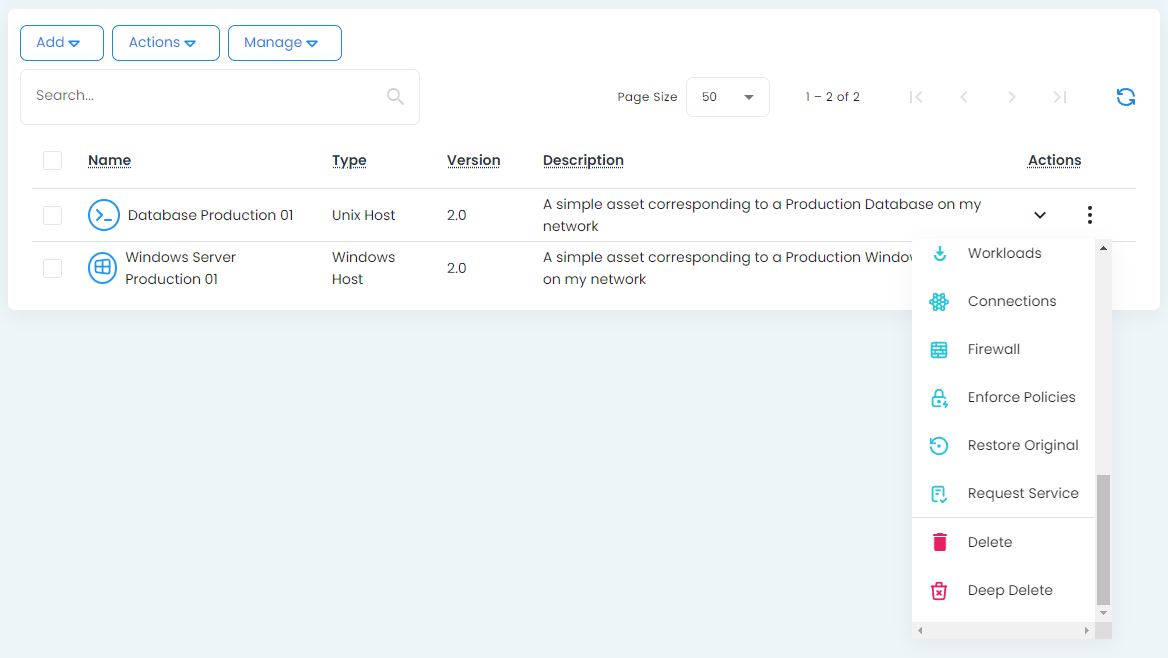
Task: Click the Restore Original icon
Action: (x=939, y=446)
